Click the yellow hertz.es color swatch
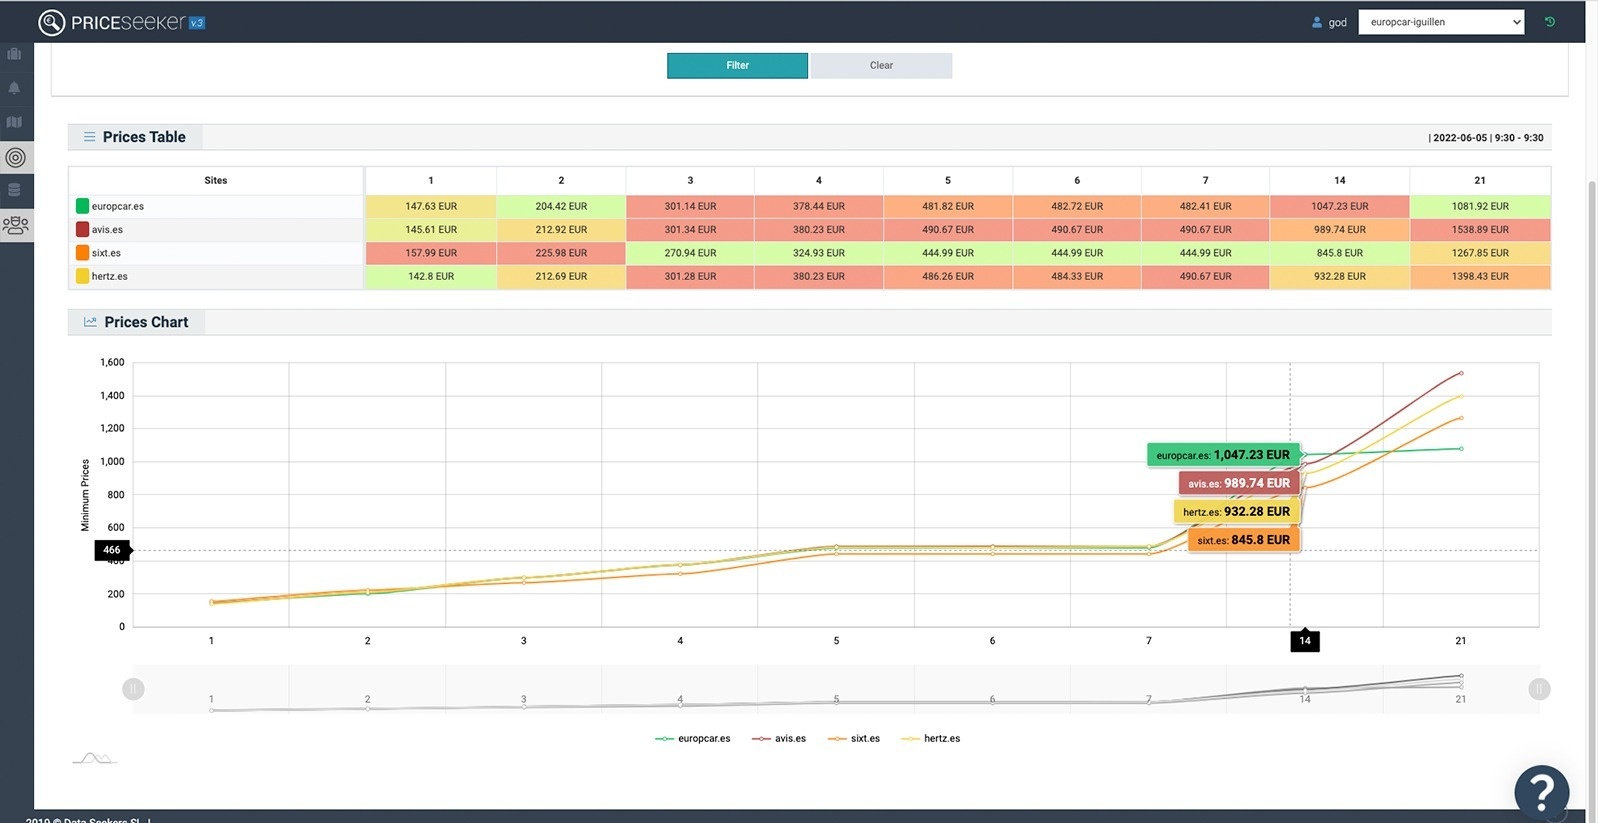 pos(82,276)
